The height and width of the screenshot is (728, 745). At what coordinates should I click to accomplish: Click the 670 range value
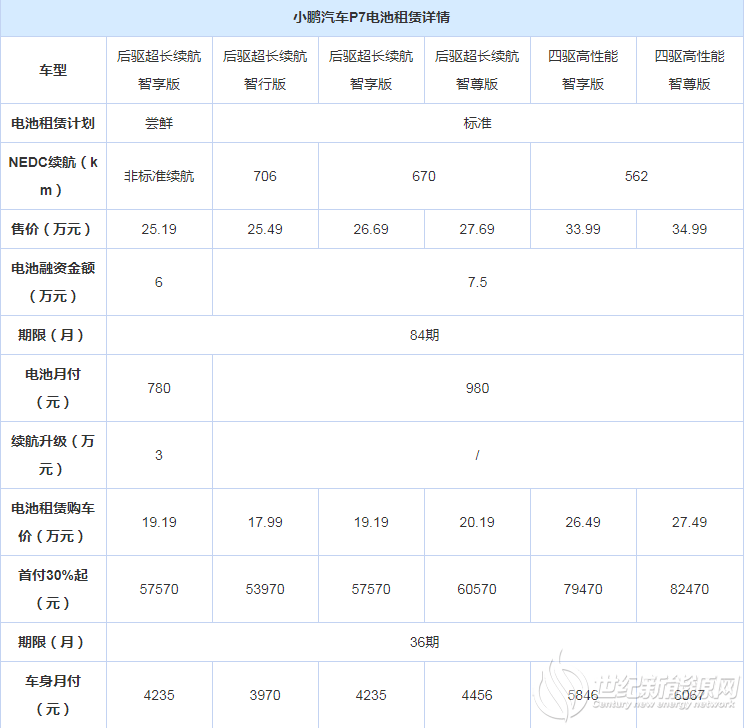[424, 176]
